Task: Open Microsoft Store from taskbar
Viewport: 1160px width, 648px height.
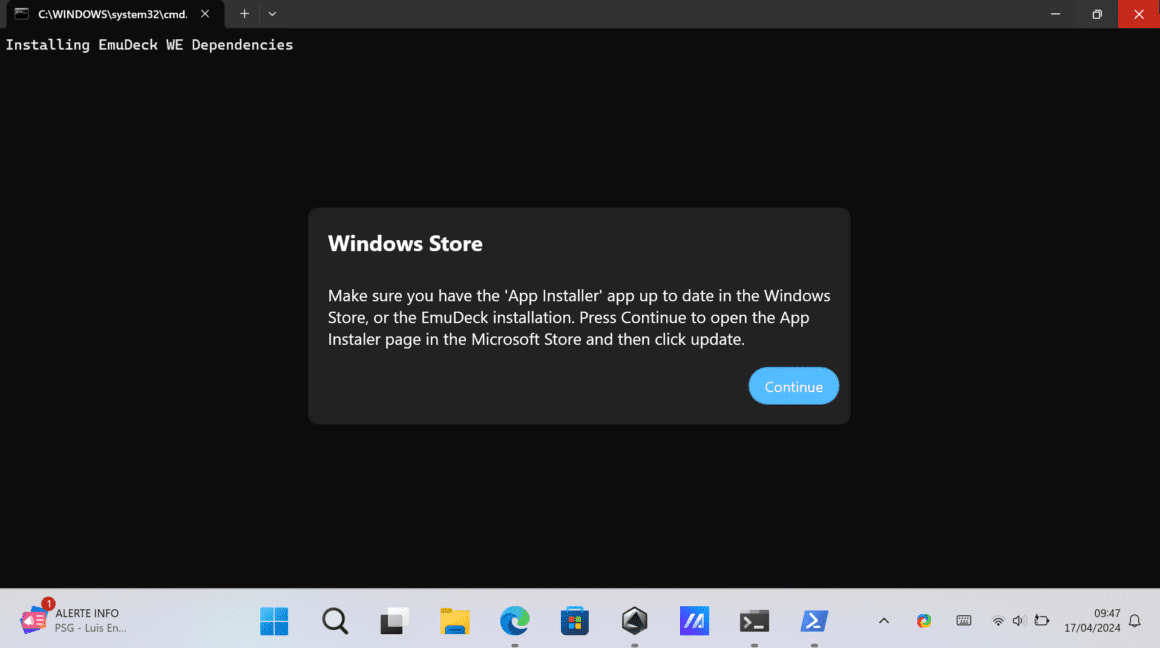Action: click(x=574, y=621)
